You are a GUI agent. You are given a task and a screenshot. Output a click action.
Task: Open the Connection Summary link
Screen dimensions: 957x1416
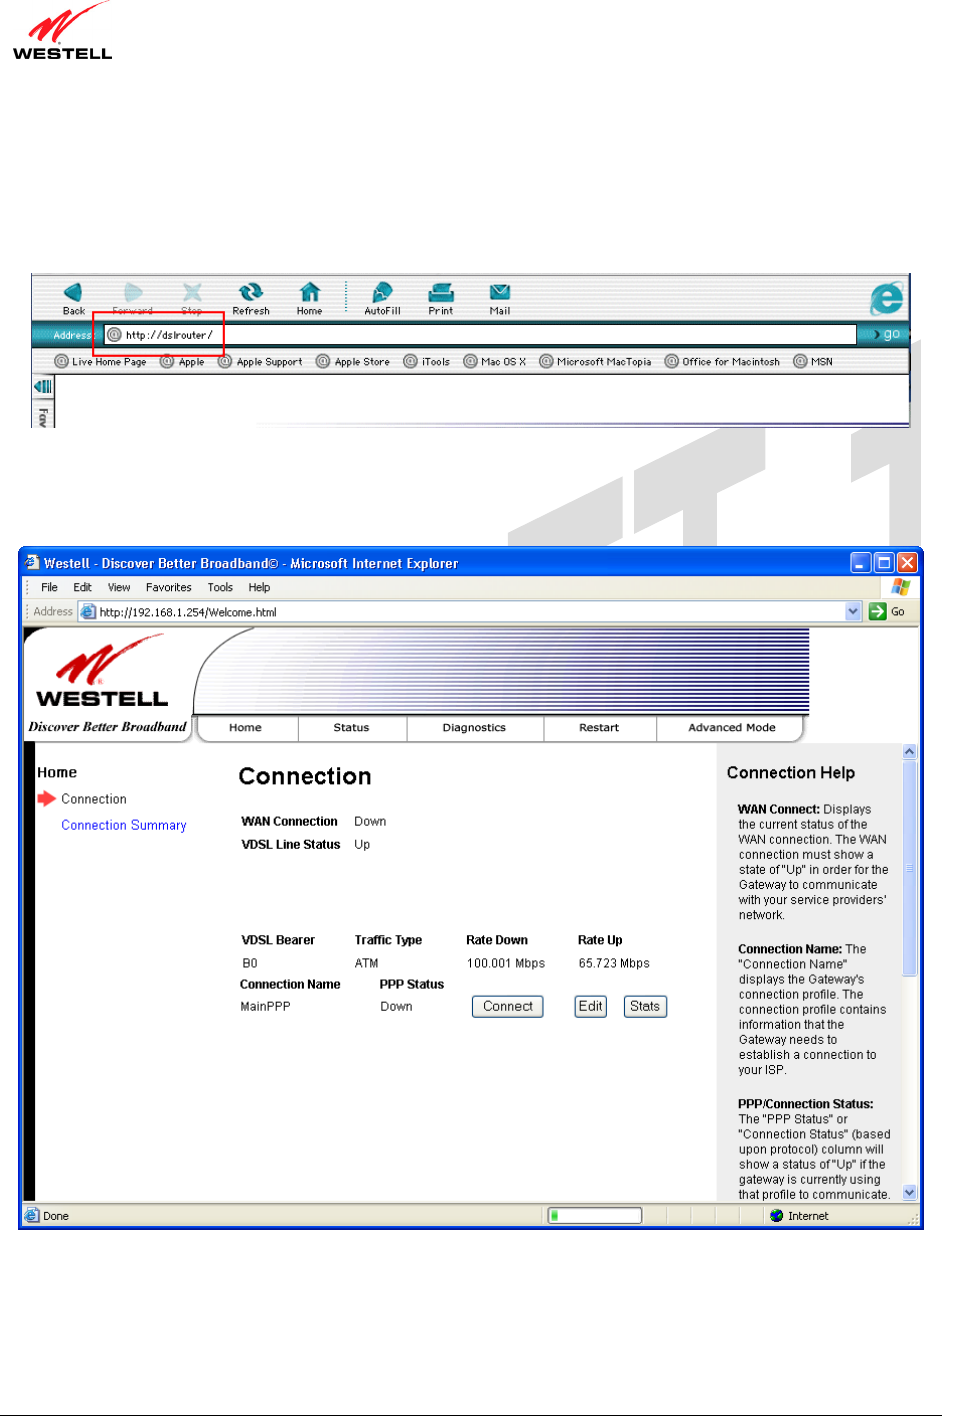124,825
